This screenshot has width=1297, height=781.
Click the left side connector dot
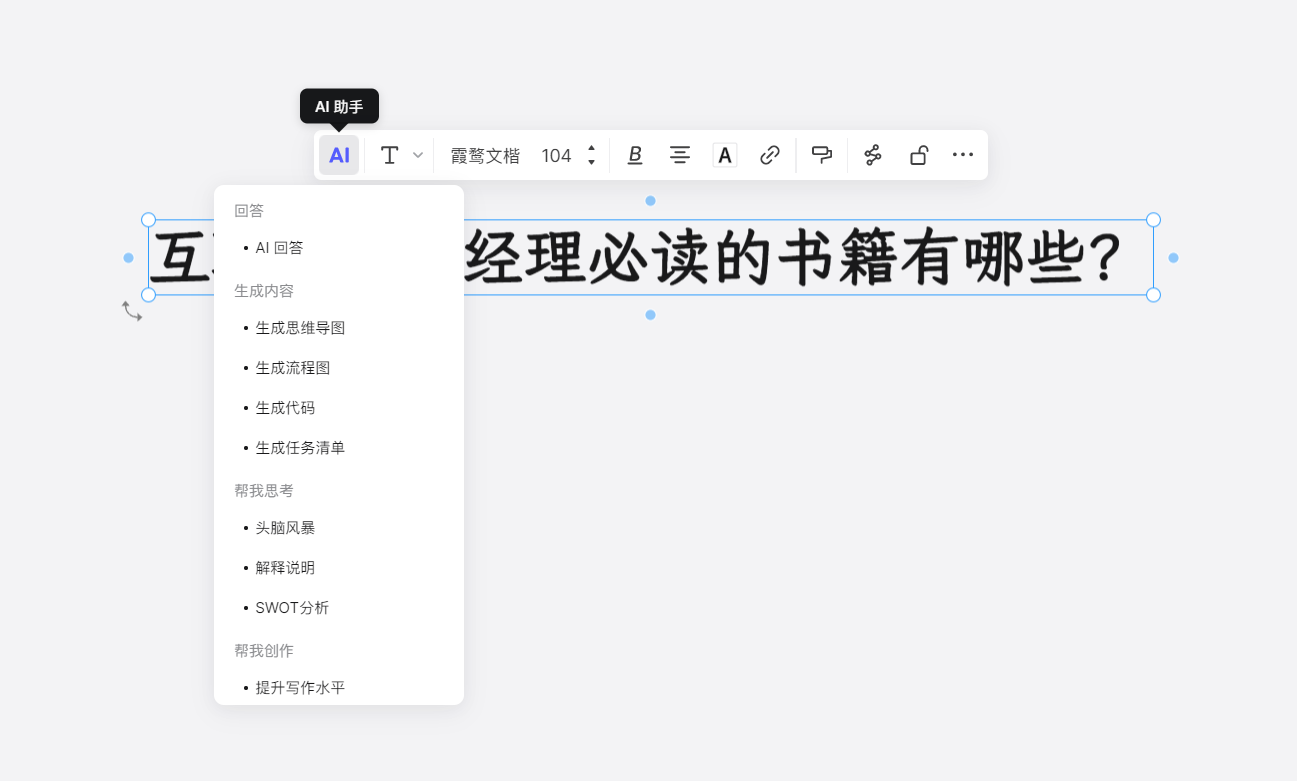(x=128, y=258)
